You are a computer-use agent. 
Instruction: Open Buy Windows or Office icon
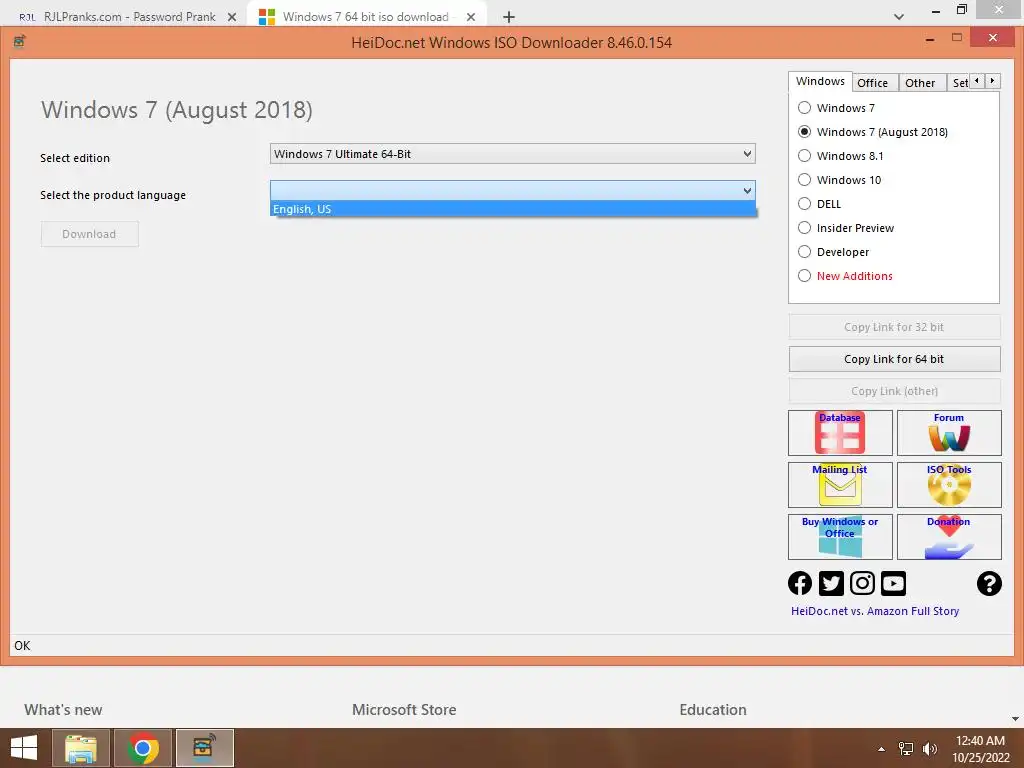[840, 537]
